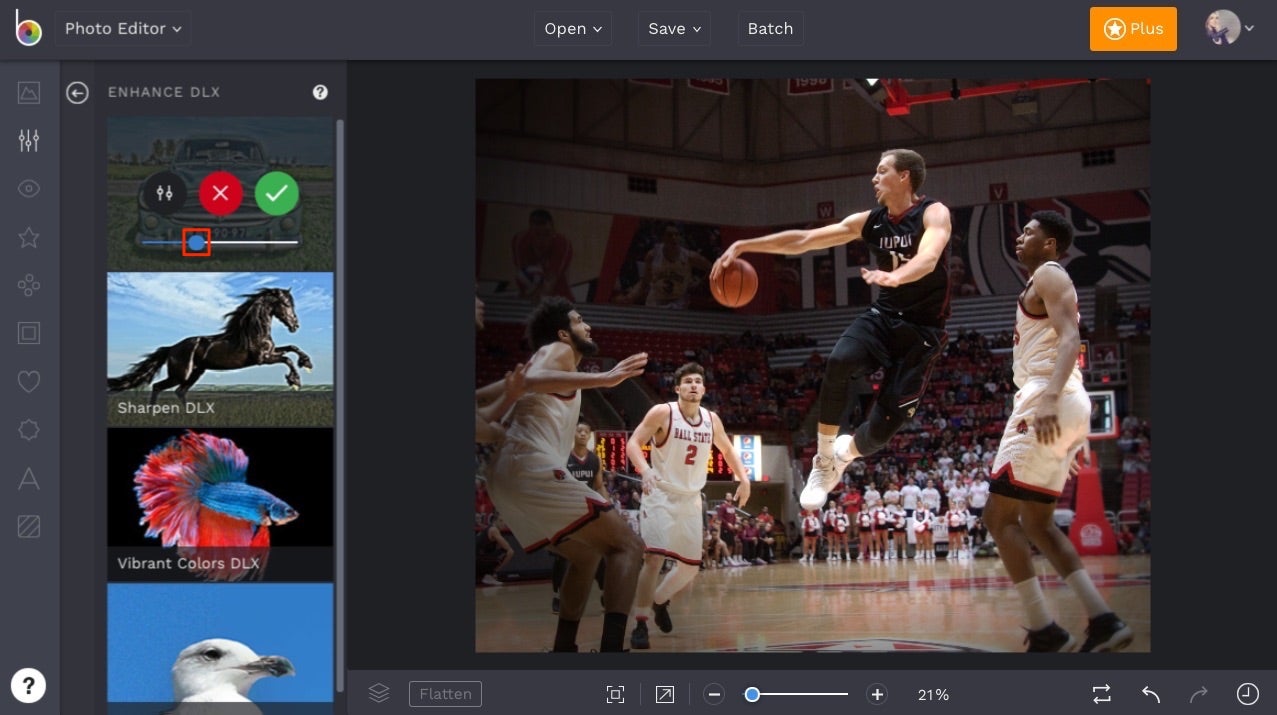Open the Touch Up panel
1277x715 pixels.
click(28, 188)
